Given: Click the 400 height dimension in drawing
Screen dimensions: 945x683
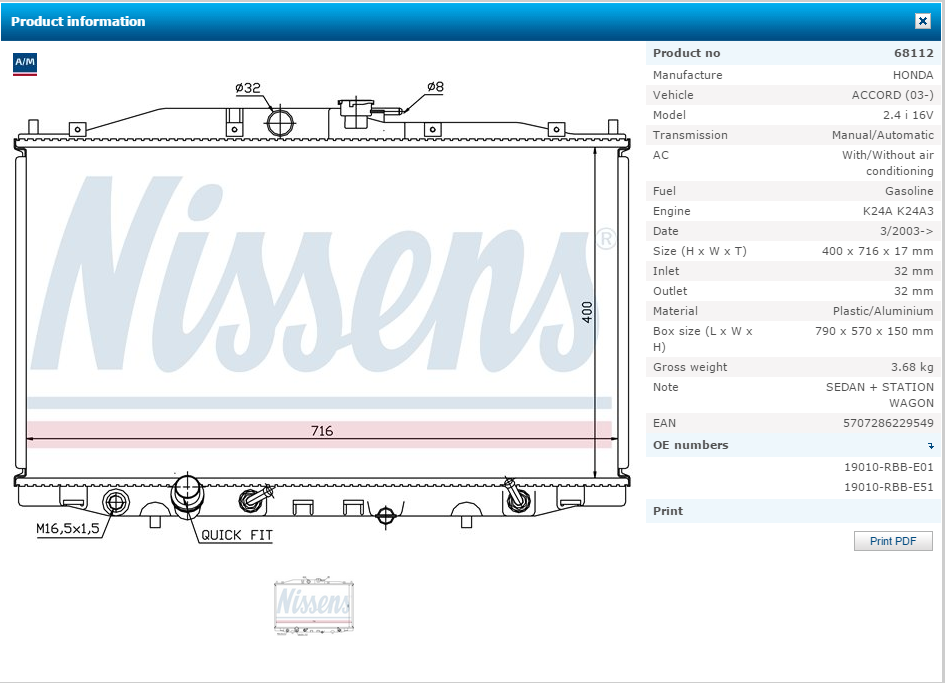Looking at the screenshot, I should click(x=587, y=312).
